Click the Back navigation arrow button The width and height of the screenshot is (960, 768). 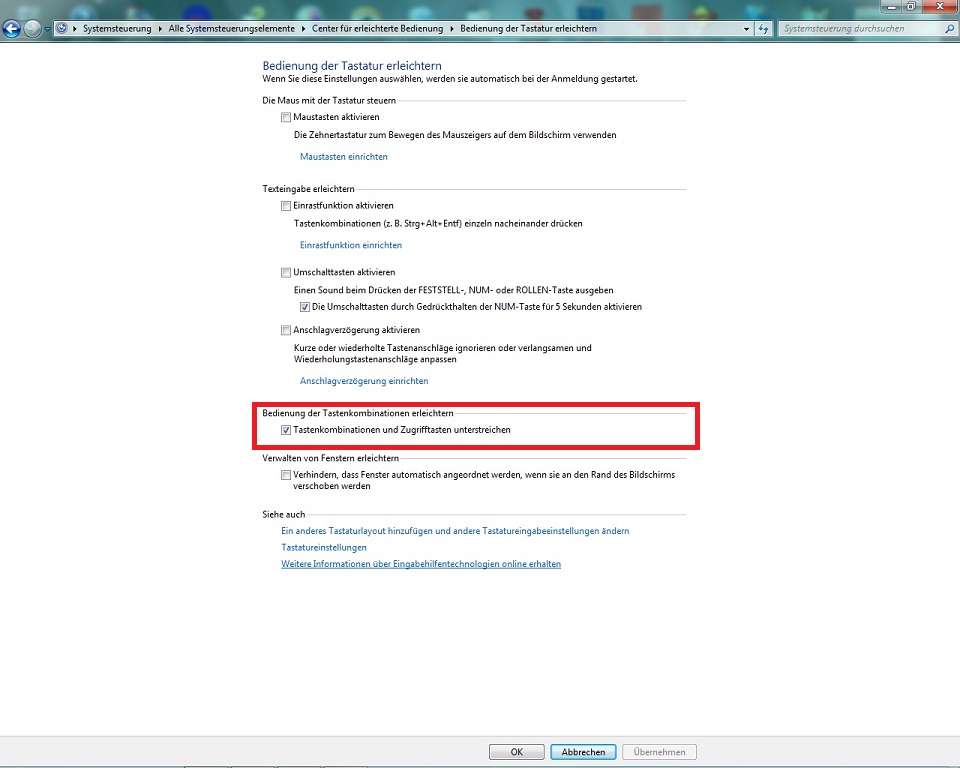click(12, 29)
